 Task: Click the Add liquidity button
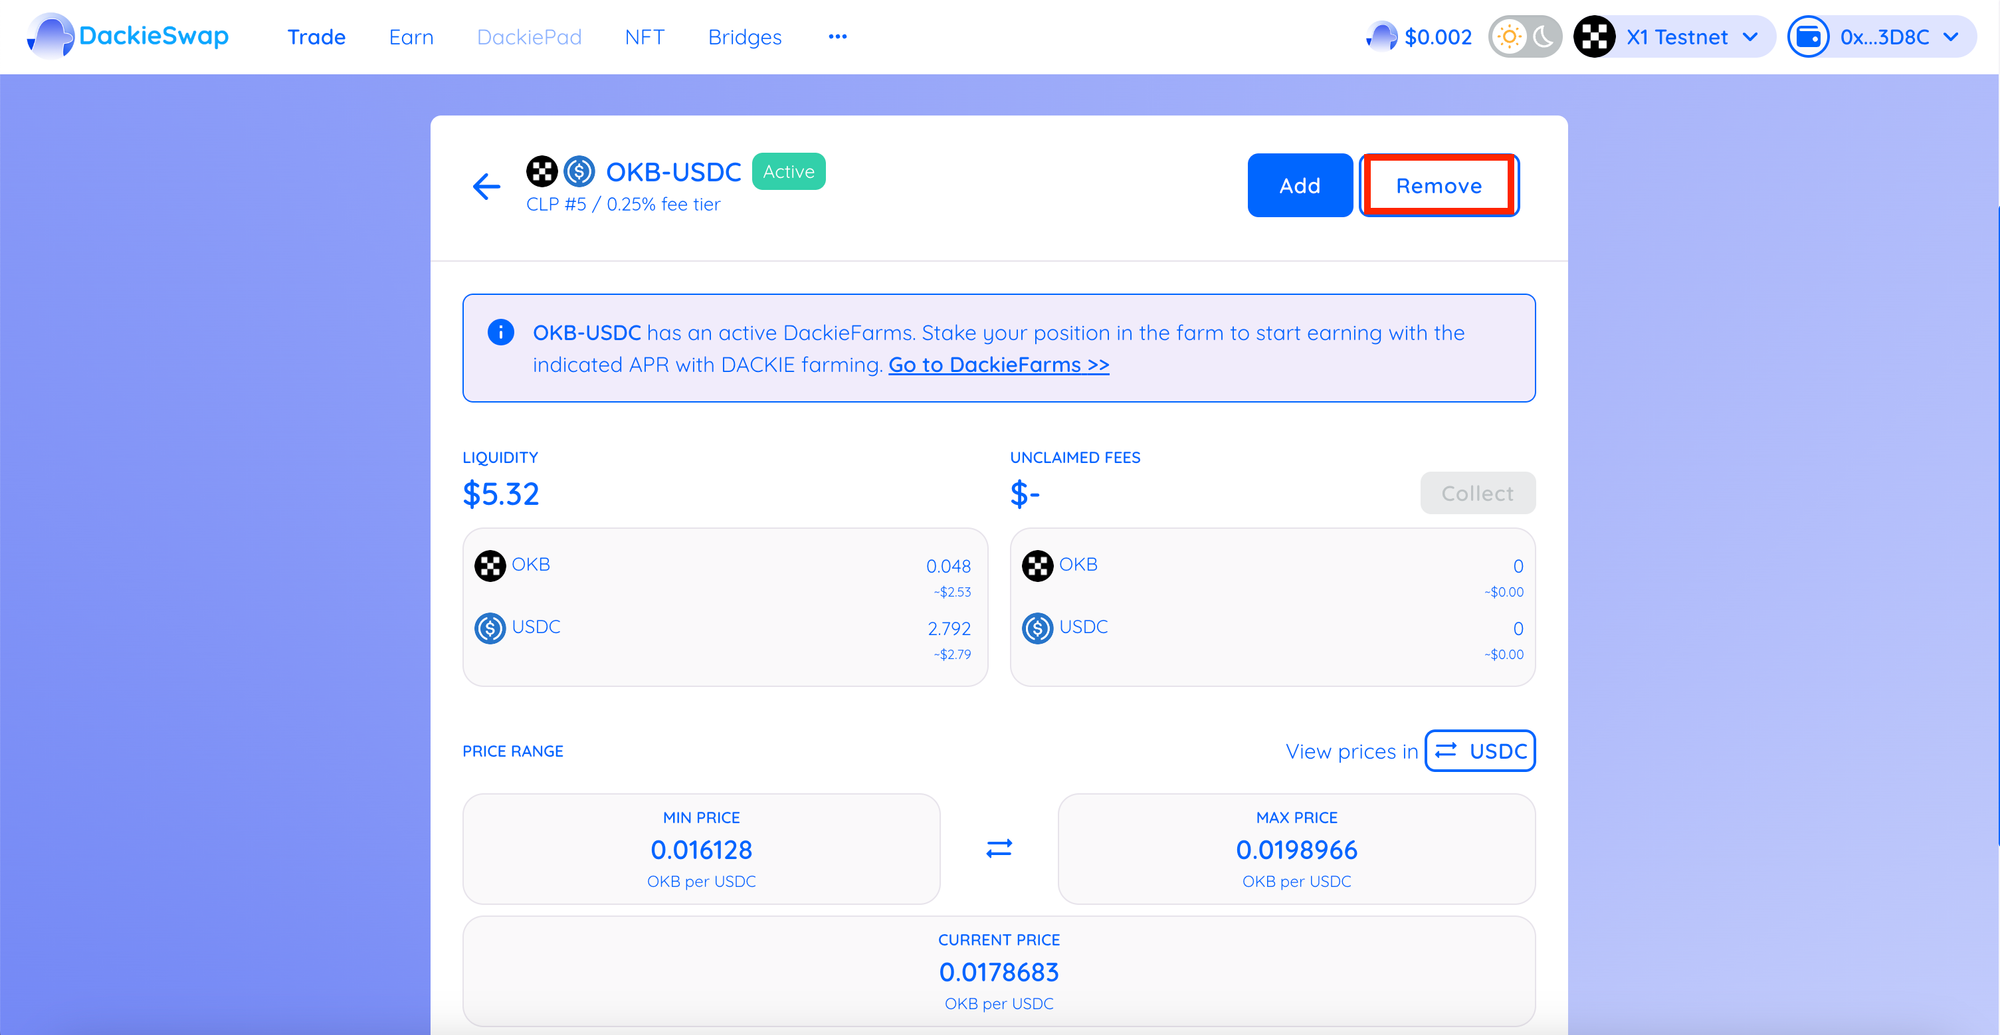(1300, 185)
